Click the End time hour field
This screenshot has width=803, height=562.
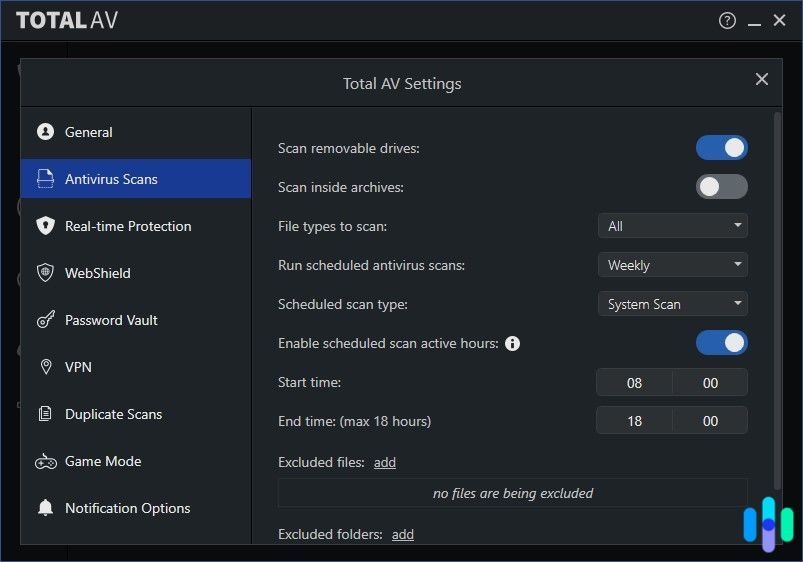[634, 421]
